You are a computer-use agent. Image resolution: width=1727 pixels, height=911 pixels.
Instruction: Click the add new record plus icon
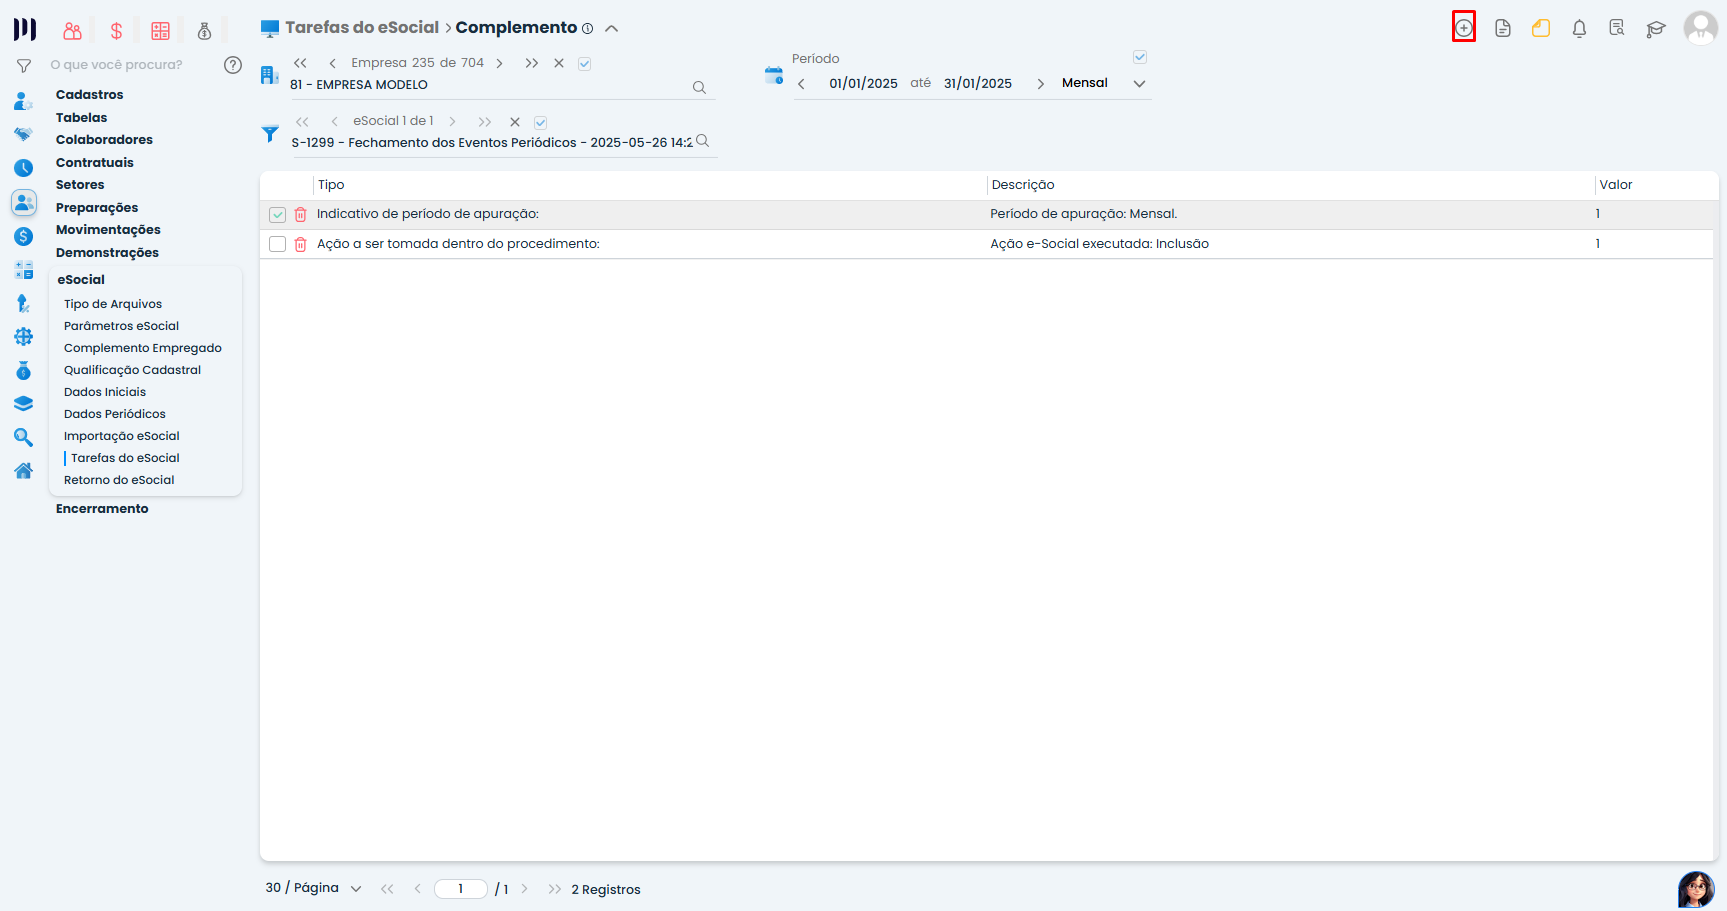click(x=1463, y=28)
